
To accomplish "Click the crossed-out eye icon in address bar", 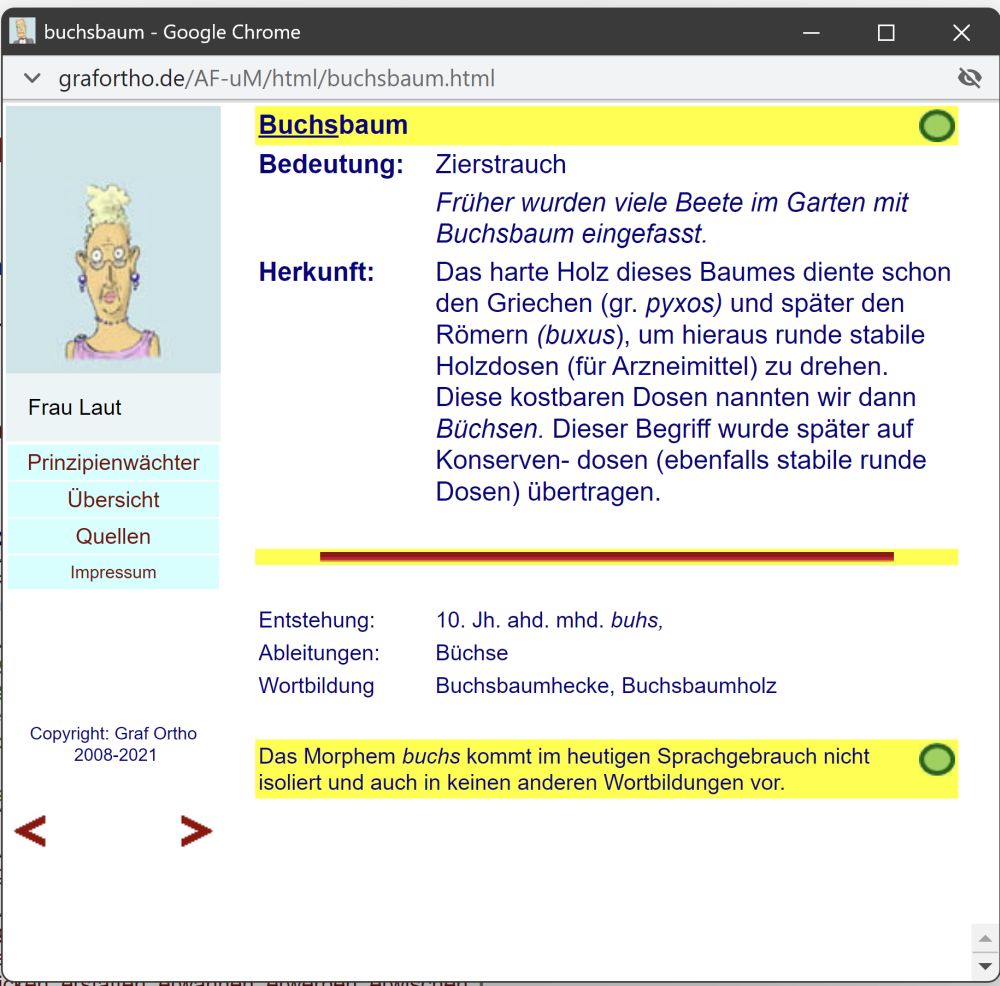I will [x=968, y=78].
